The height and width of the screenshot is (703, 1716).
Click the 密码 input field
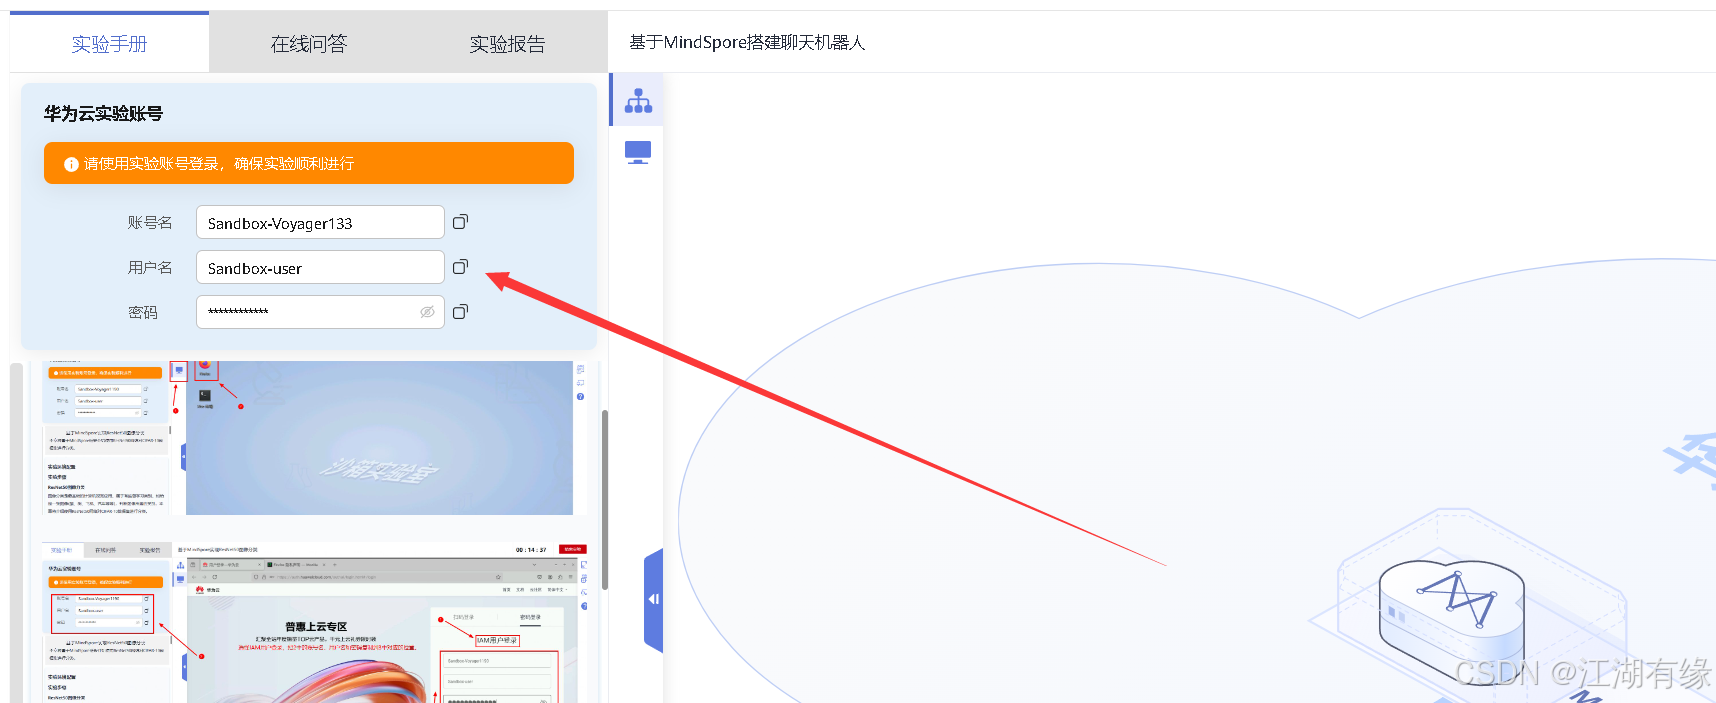point(320,312)
